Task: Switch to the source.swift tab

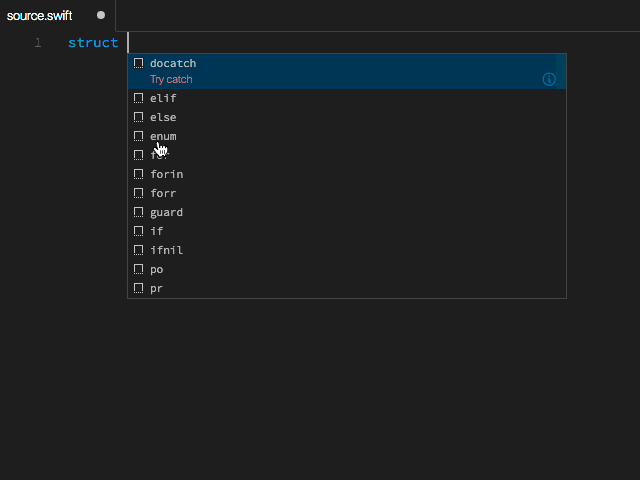Action: click(x=40, y=16)
